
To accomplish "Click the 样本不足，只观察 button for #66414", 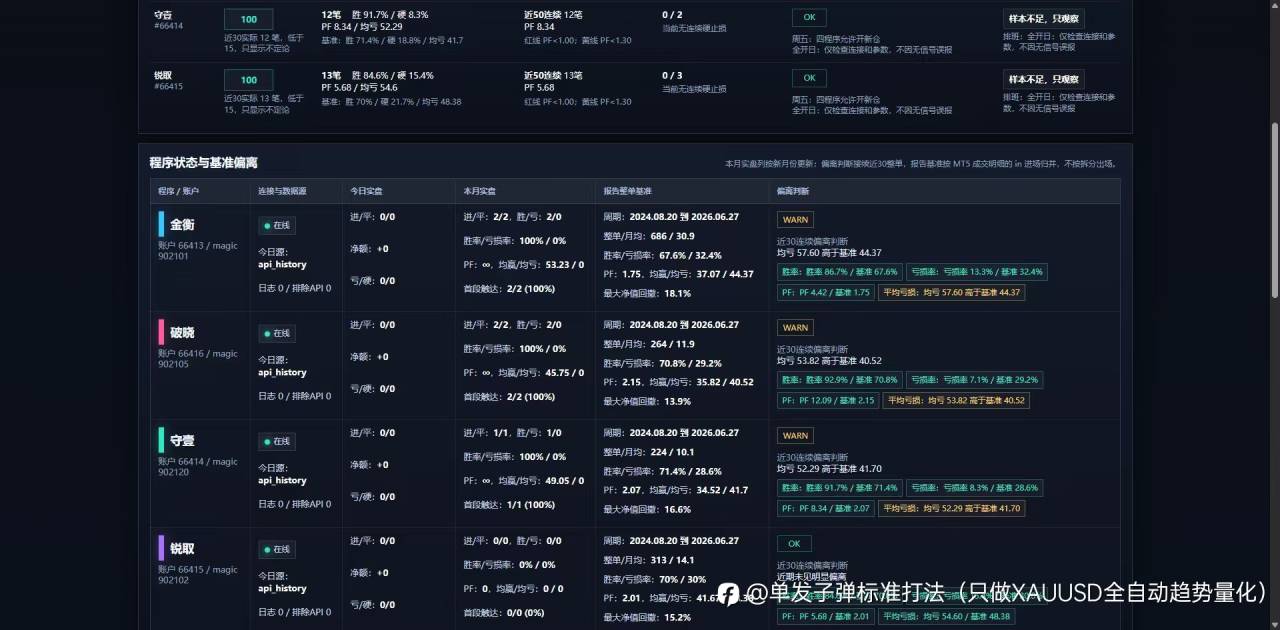I will coord(1044,18).
